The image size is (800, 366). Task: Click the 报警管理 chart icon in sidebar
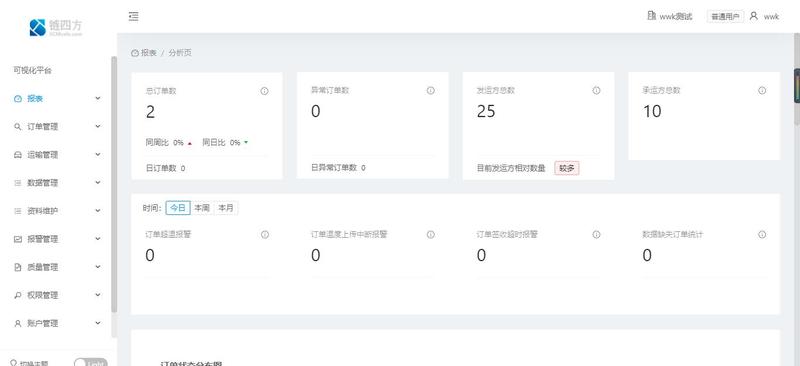[18, 239]
